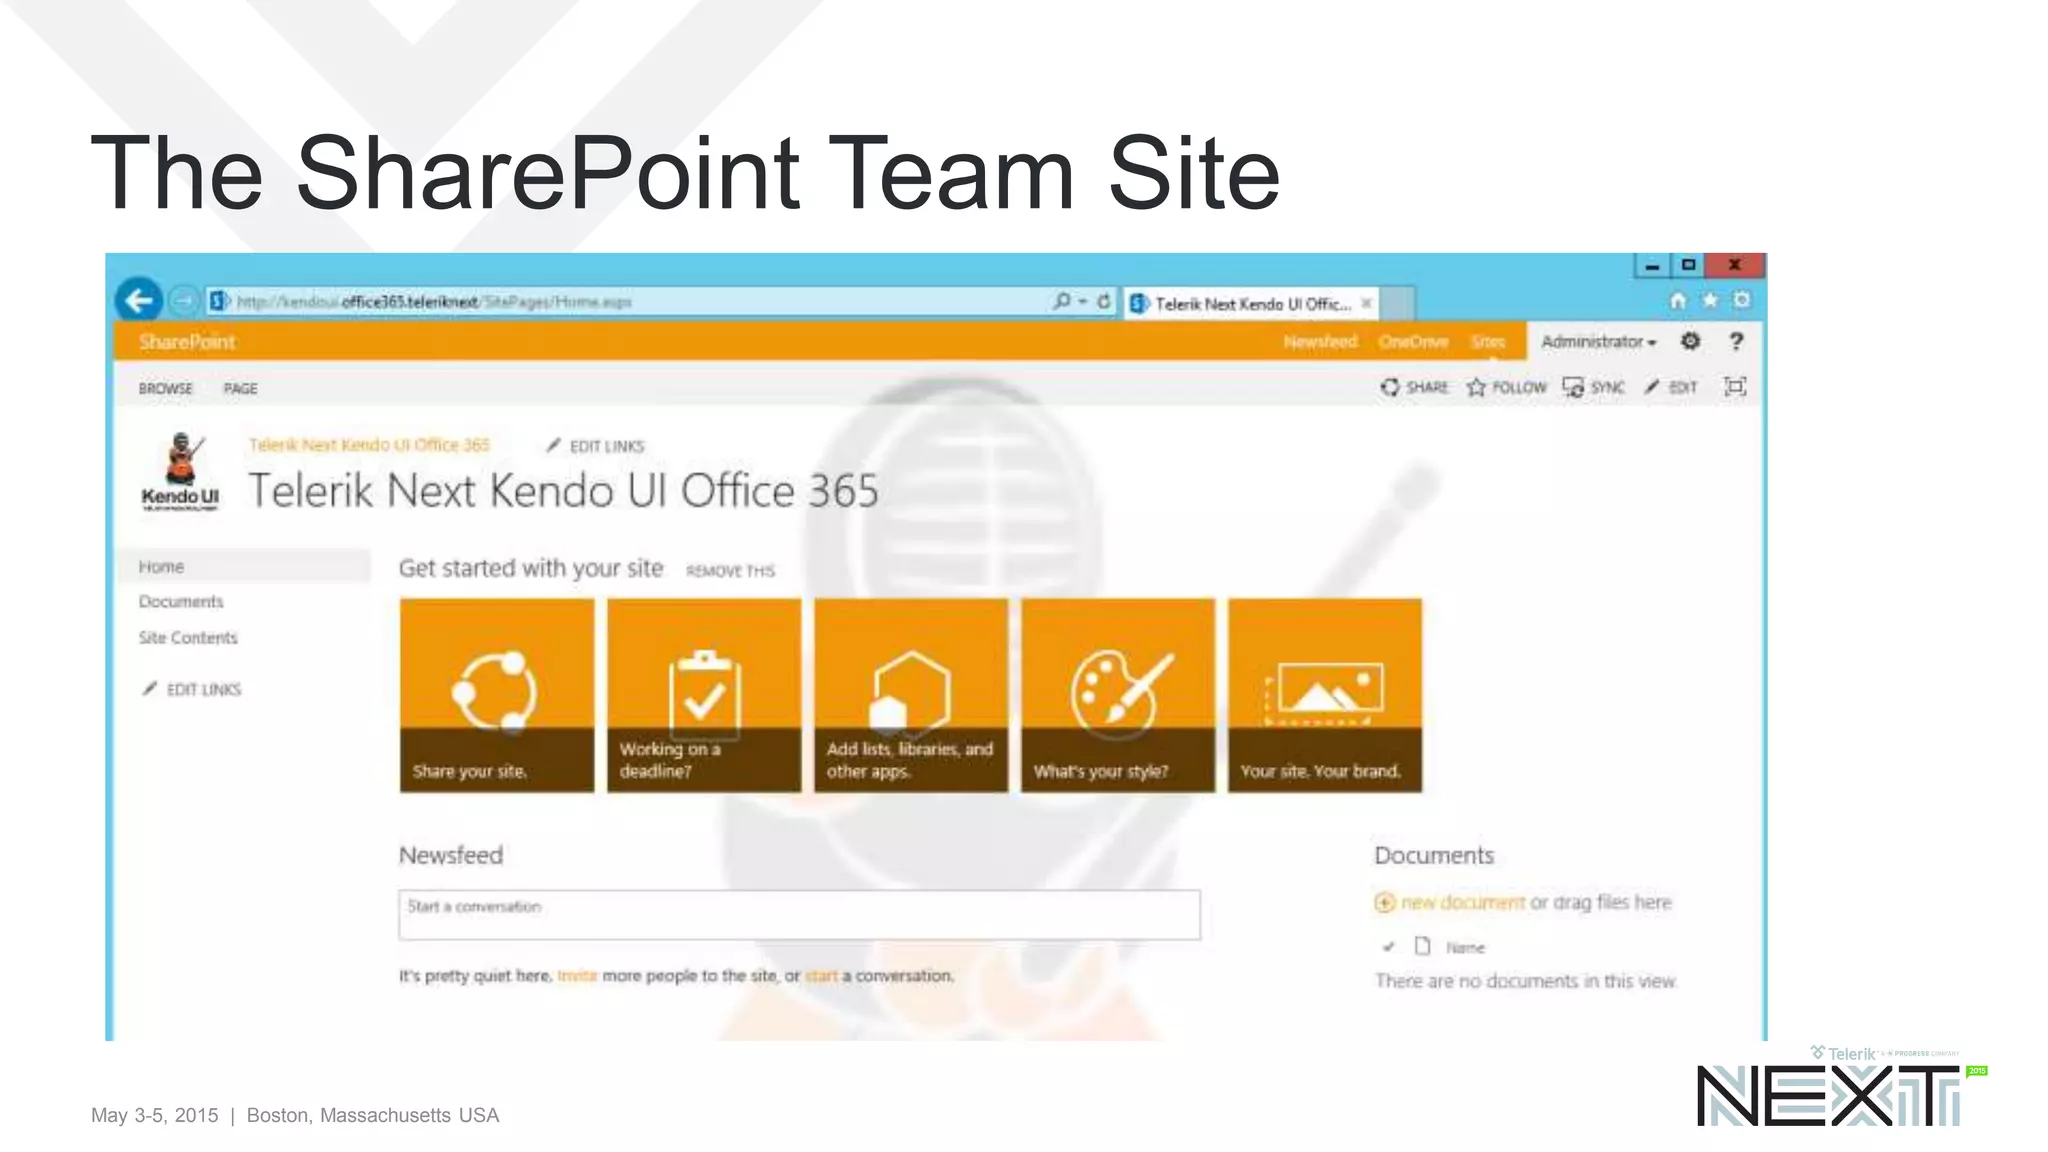Open Add lists, libraries, and other apps tile
Screen dimensions: 2048x1152
pyautogui.click(x=911, y=696)
